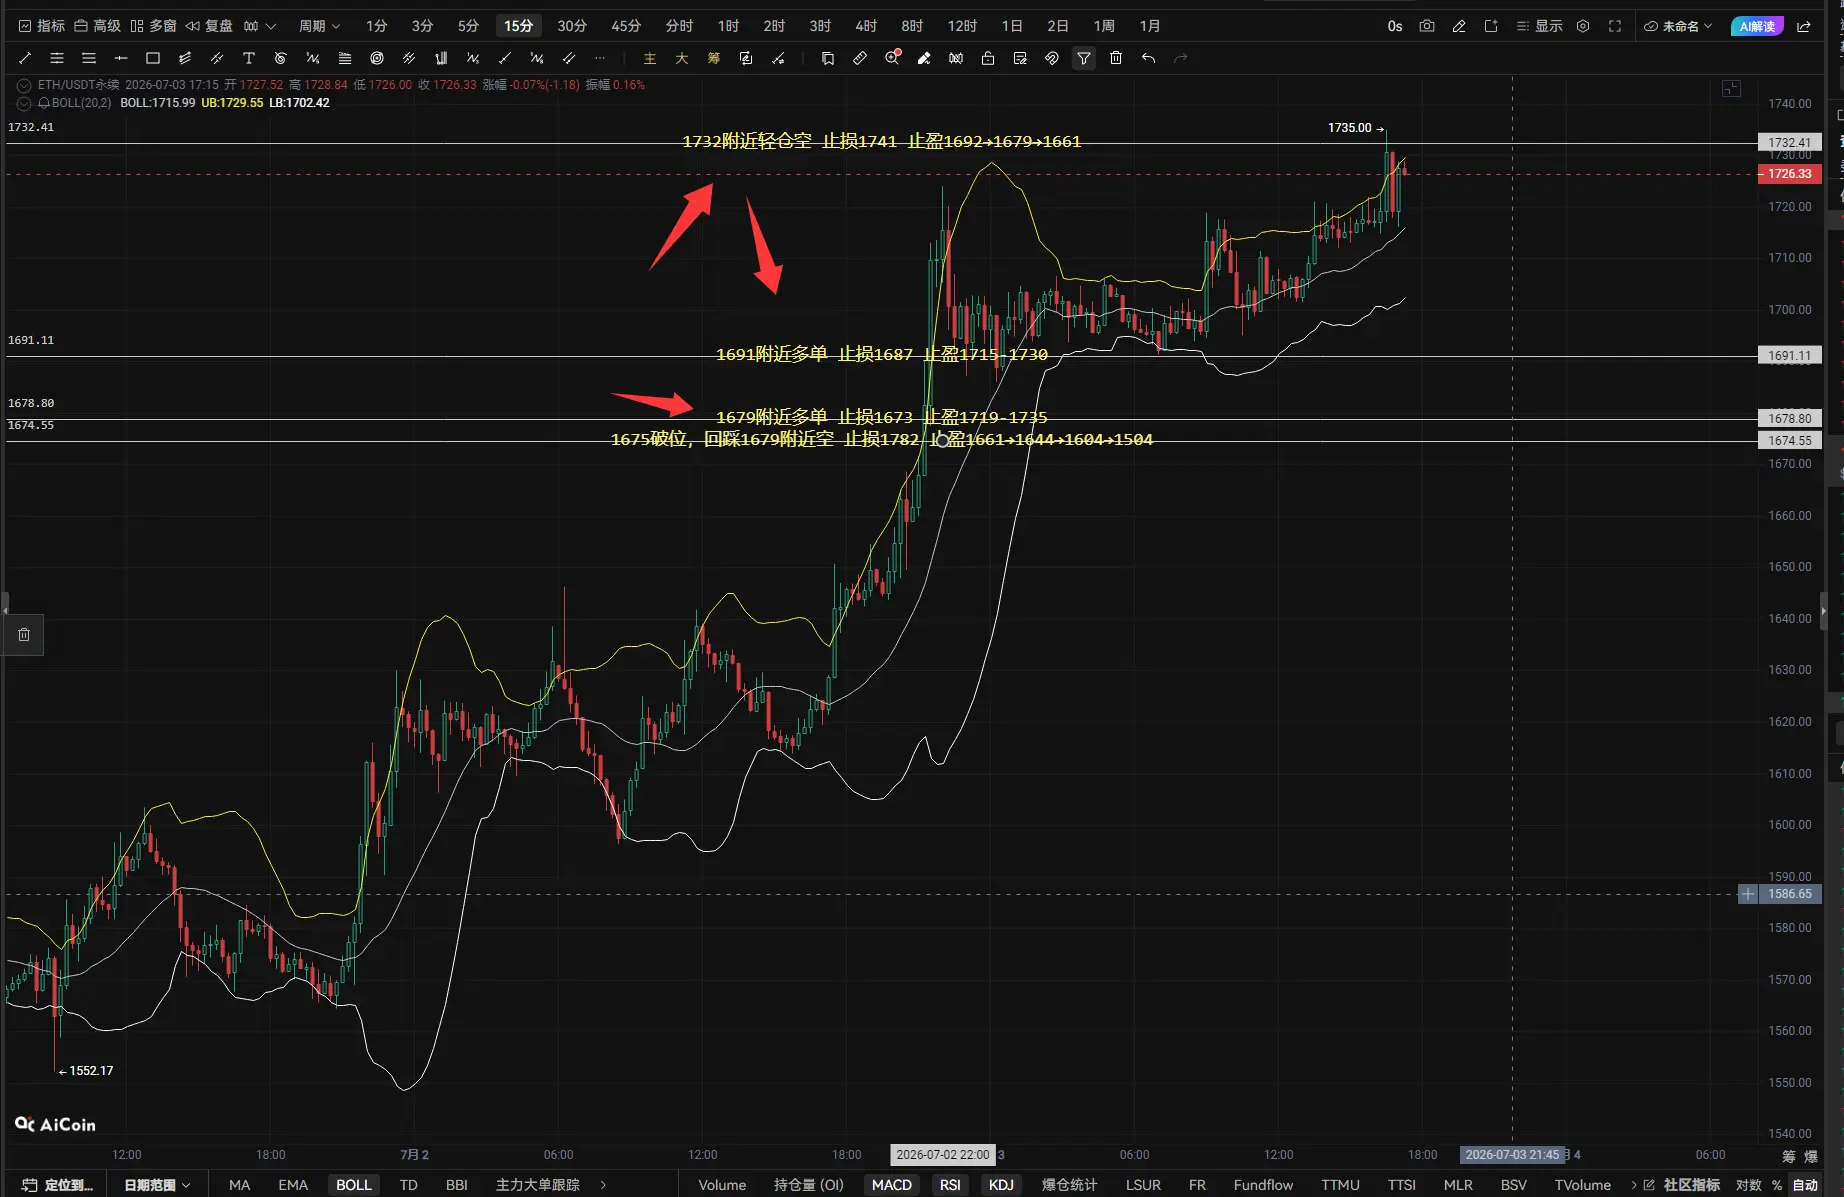Click the plus marker at 1586.65
Image resolution: width=1844 pixels, height=1197 pixels.
1747,894
